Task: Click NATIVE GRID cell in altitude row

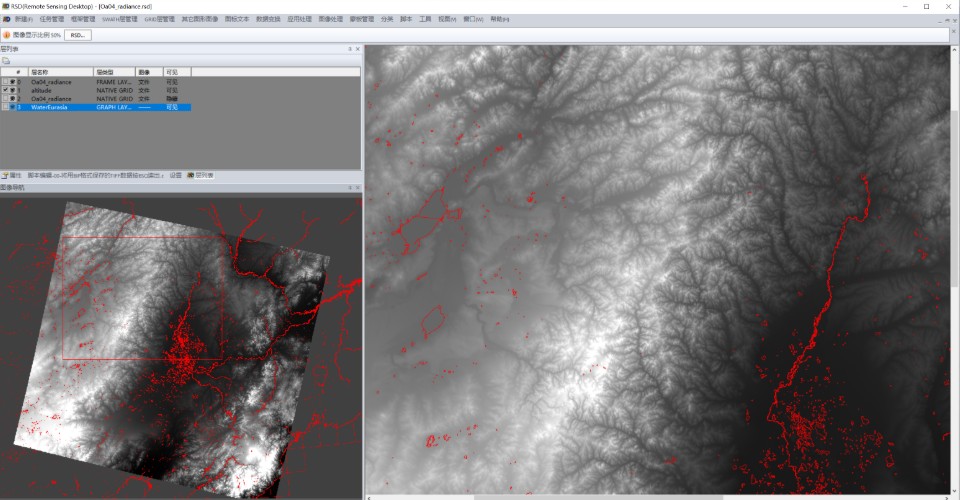Action: pos(114,90)
